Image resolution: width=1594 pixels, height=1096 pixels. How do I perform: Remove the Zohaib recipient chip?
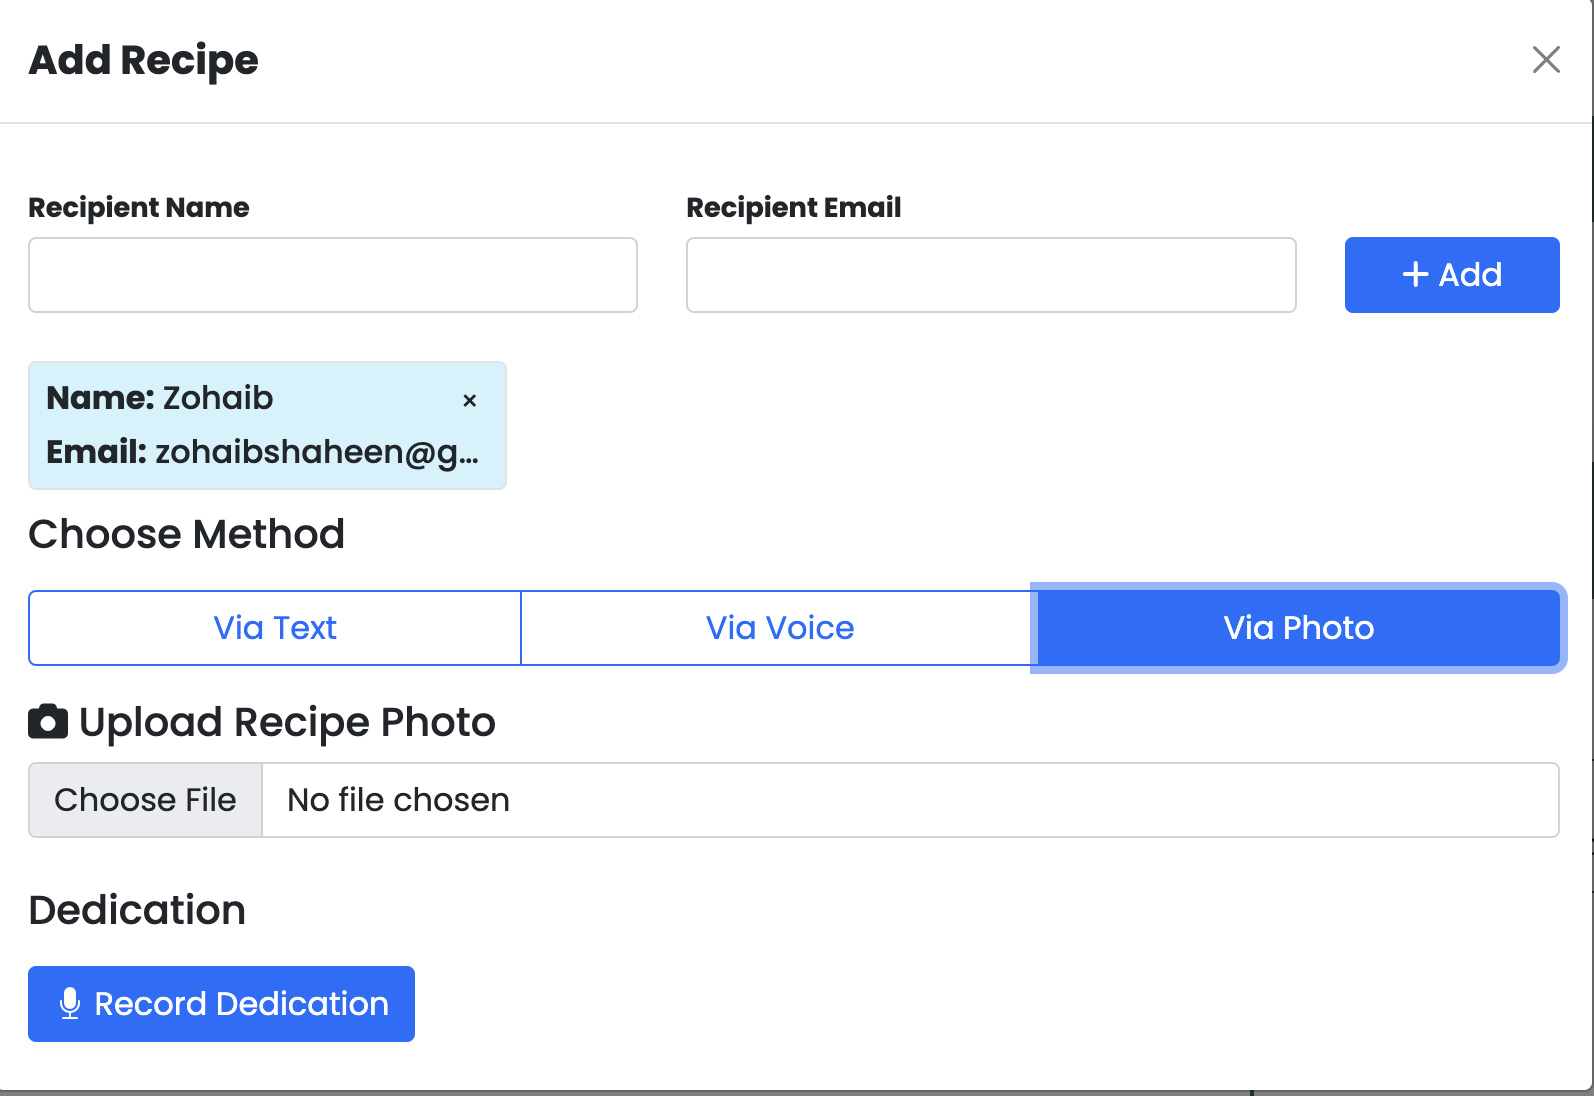[469, 401]
